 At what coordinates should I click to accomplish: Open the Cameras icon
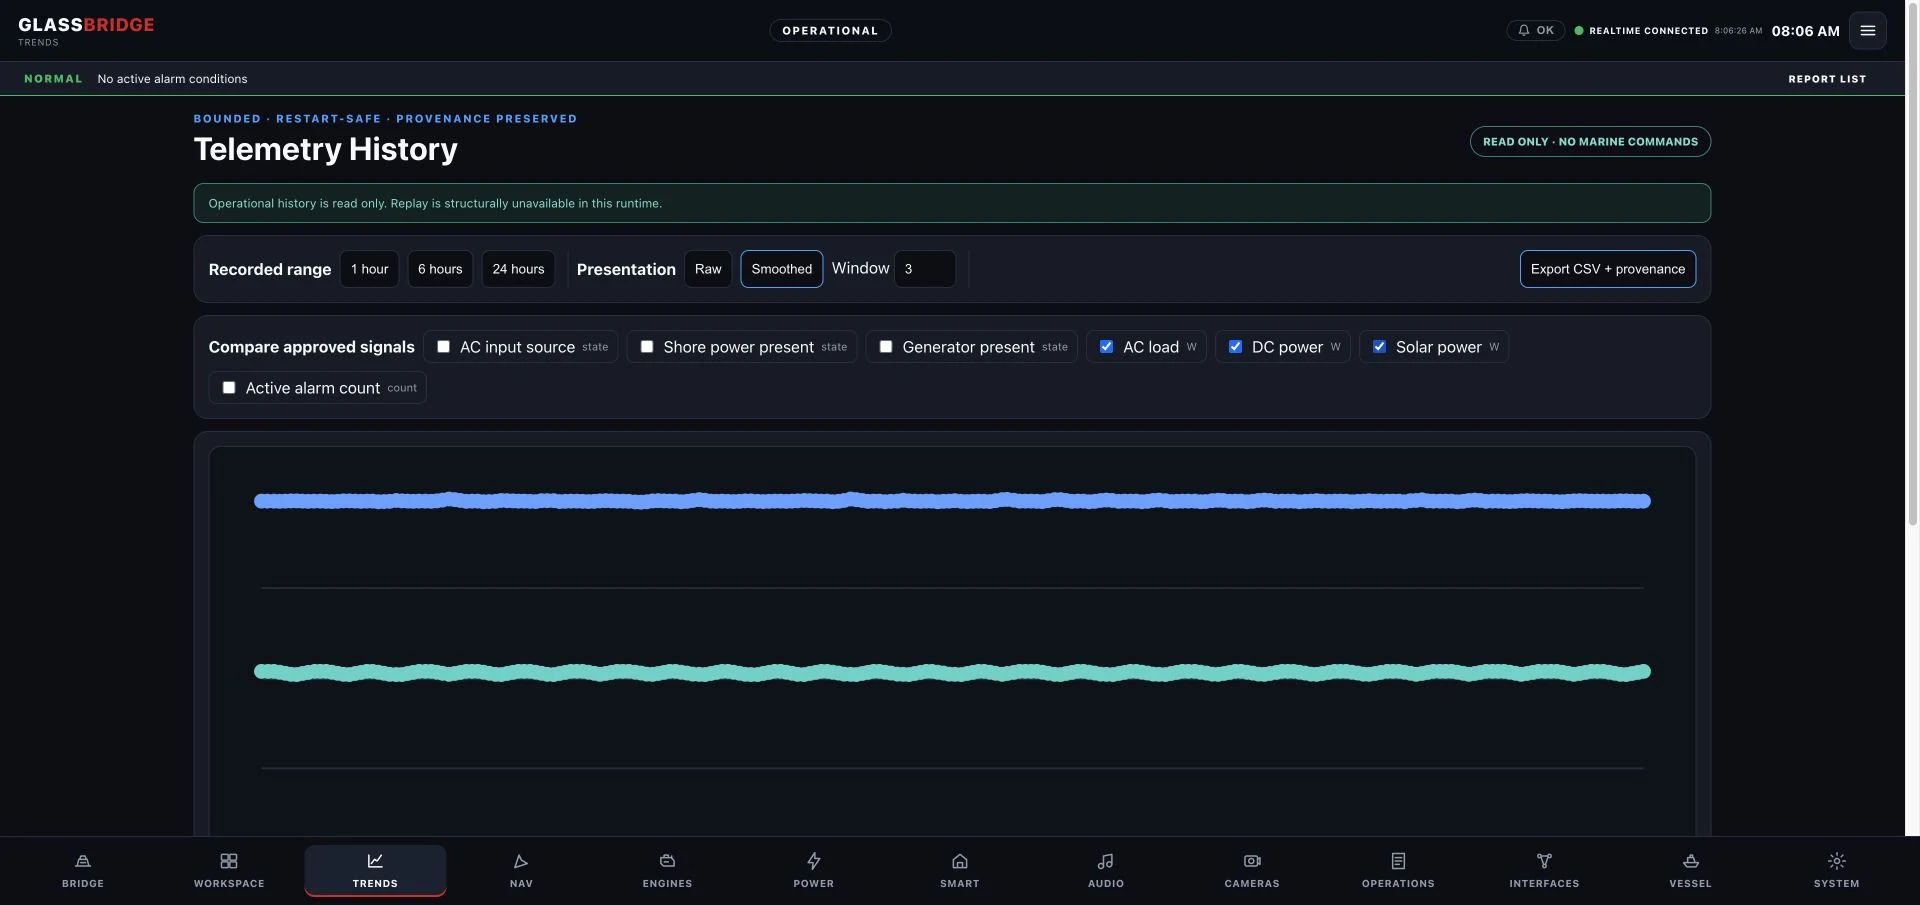[x=1252, y=861]
